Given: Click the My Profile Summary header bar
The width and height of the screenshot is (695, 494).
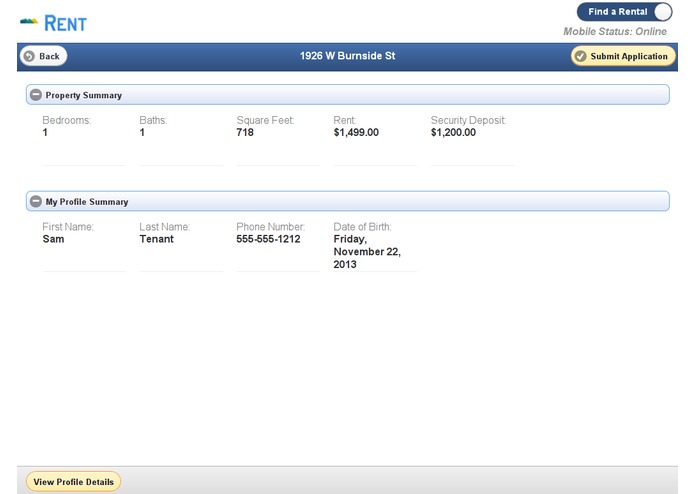Looking at the screenshot, I should pos(348,202).
